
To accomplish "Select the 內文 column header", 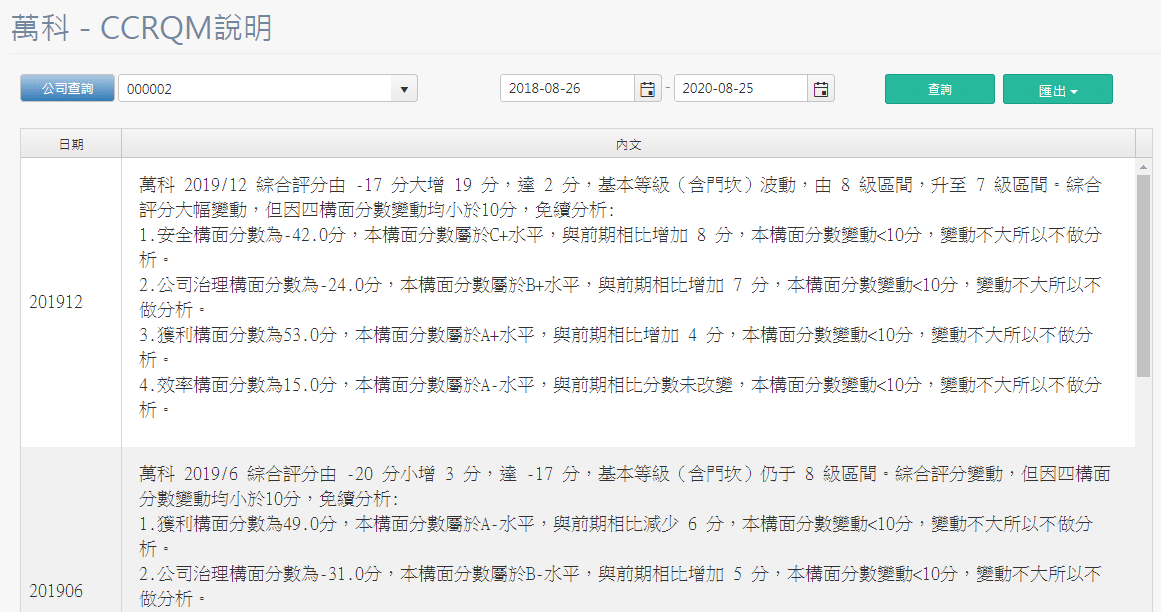I will pyautogui.click(x=628, y=143).
